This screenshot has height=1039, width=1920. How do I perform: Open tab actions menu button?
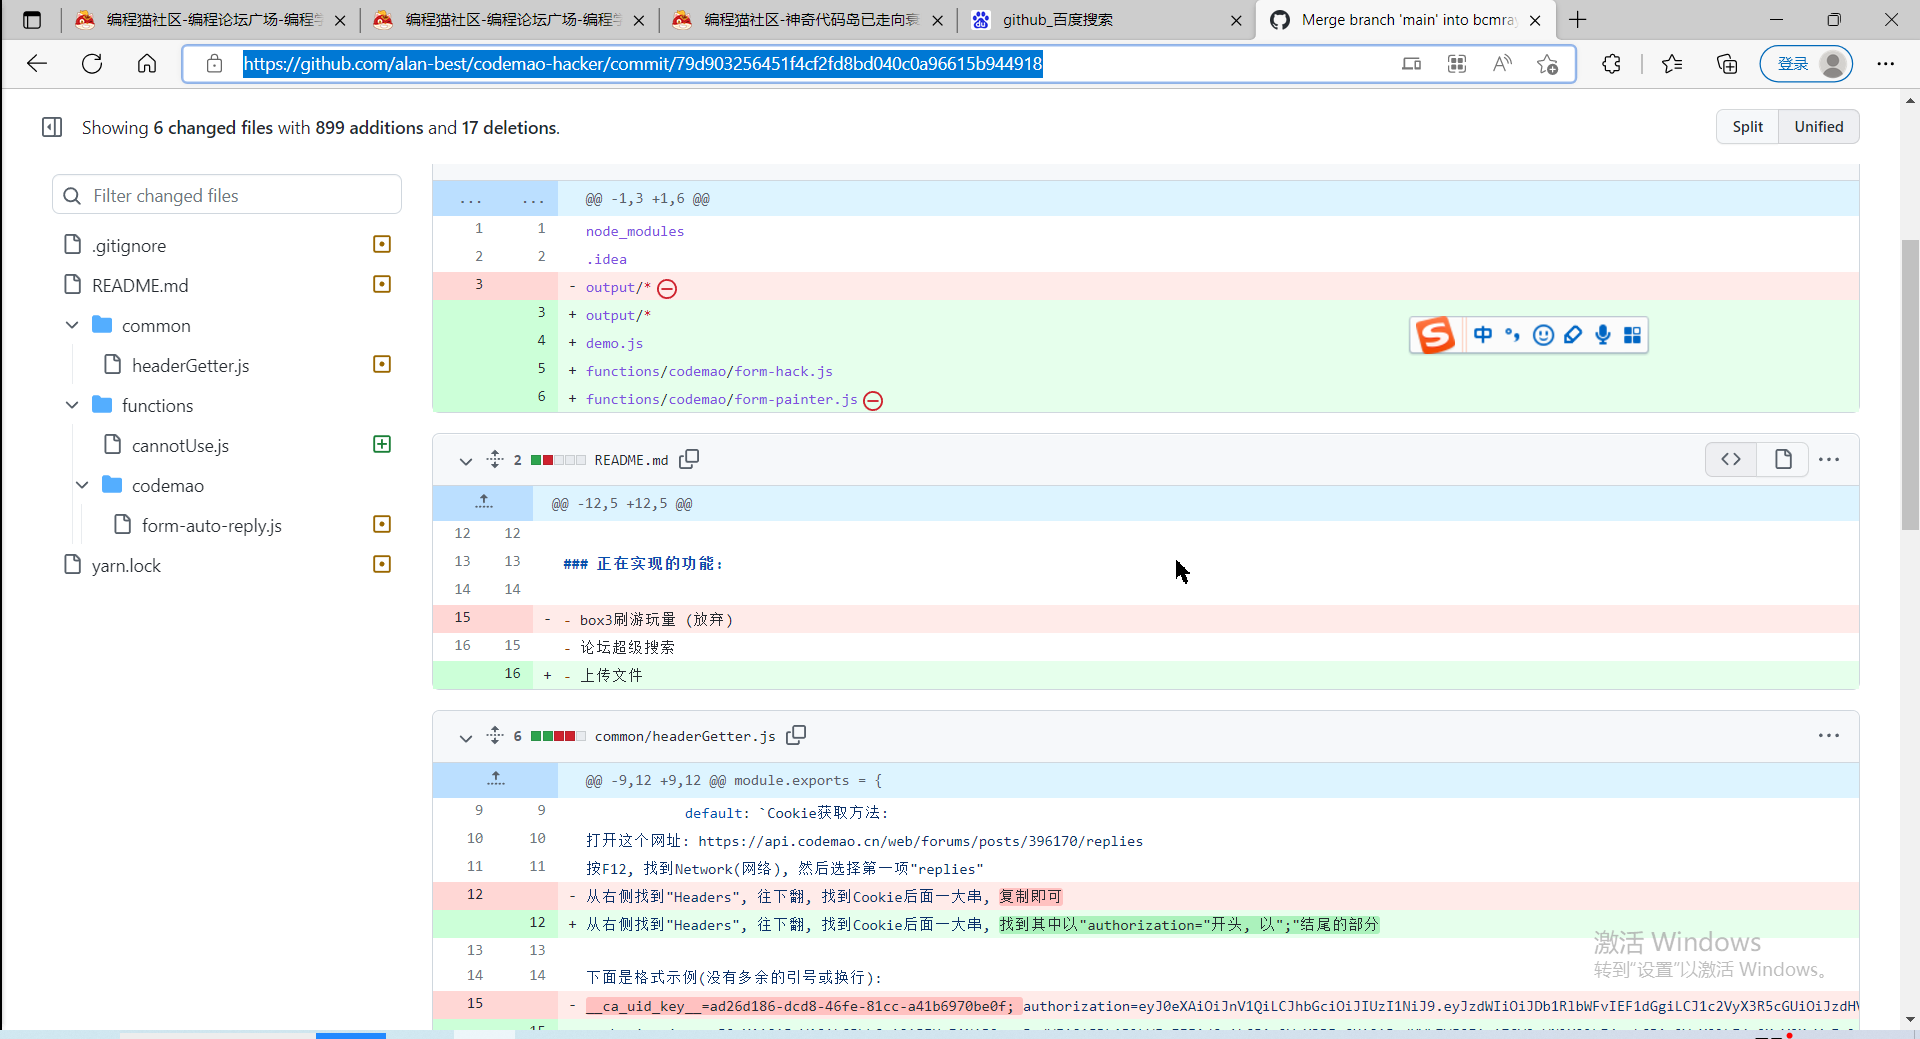coord(32,20)
